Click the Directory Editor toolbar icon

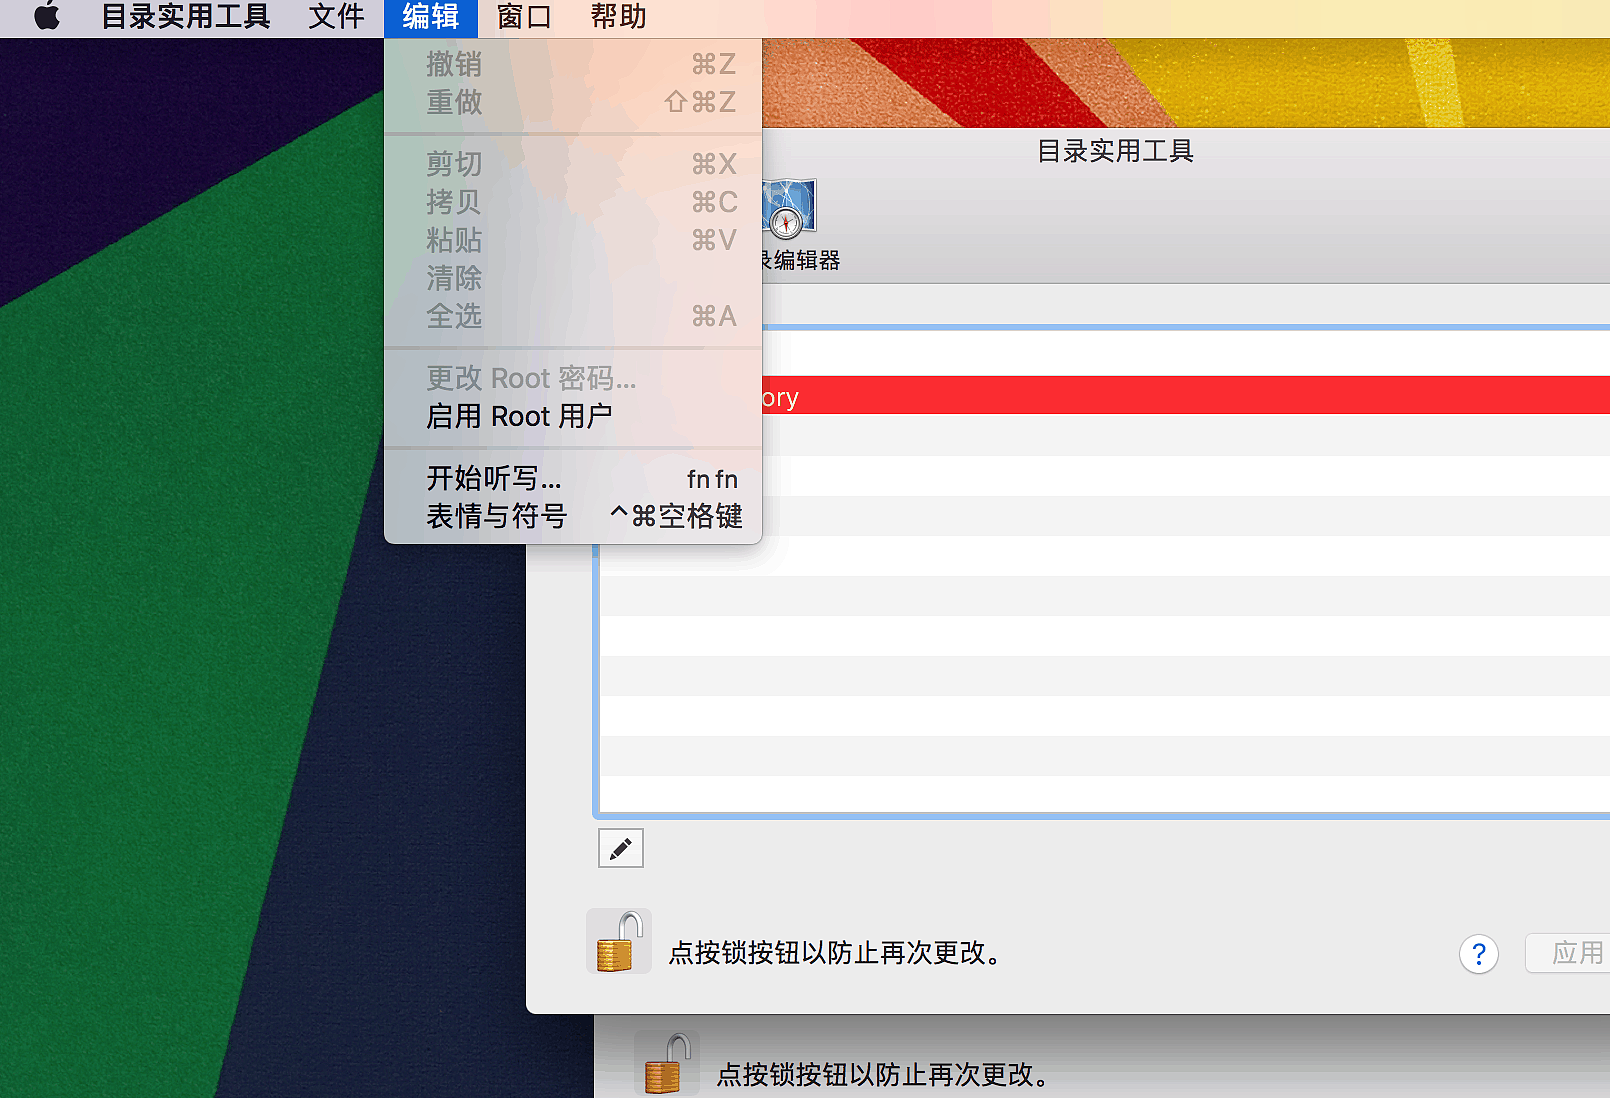790,208
